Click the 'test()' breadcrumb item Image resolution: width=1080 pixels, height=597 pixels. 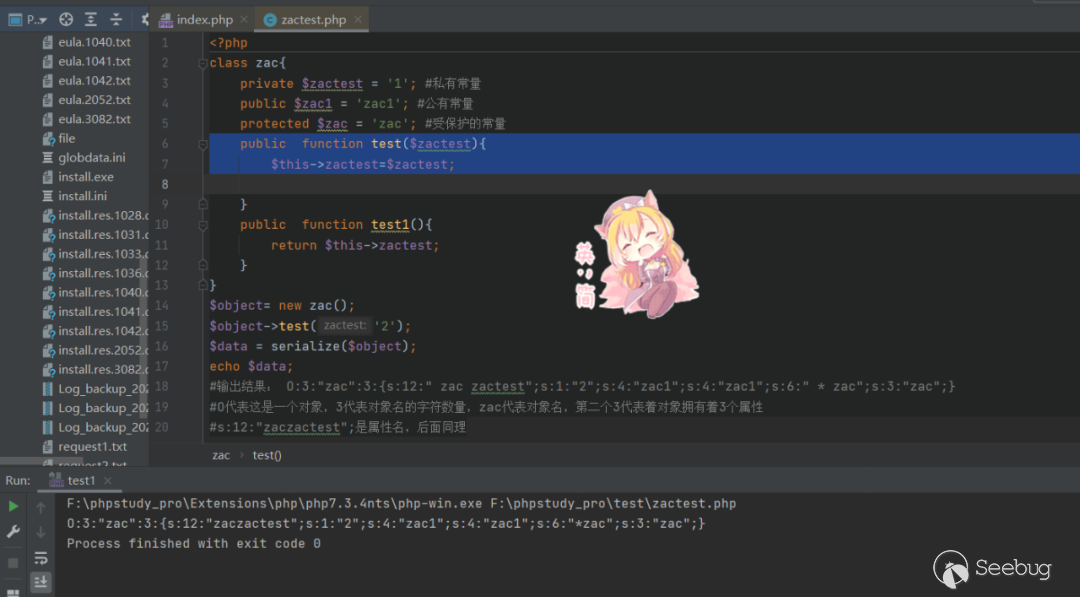click(267, 455)
